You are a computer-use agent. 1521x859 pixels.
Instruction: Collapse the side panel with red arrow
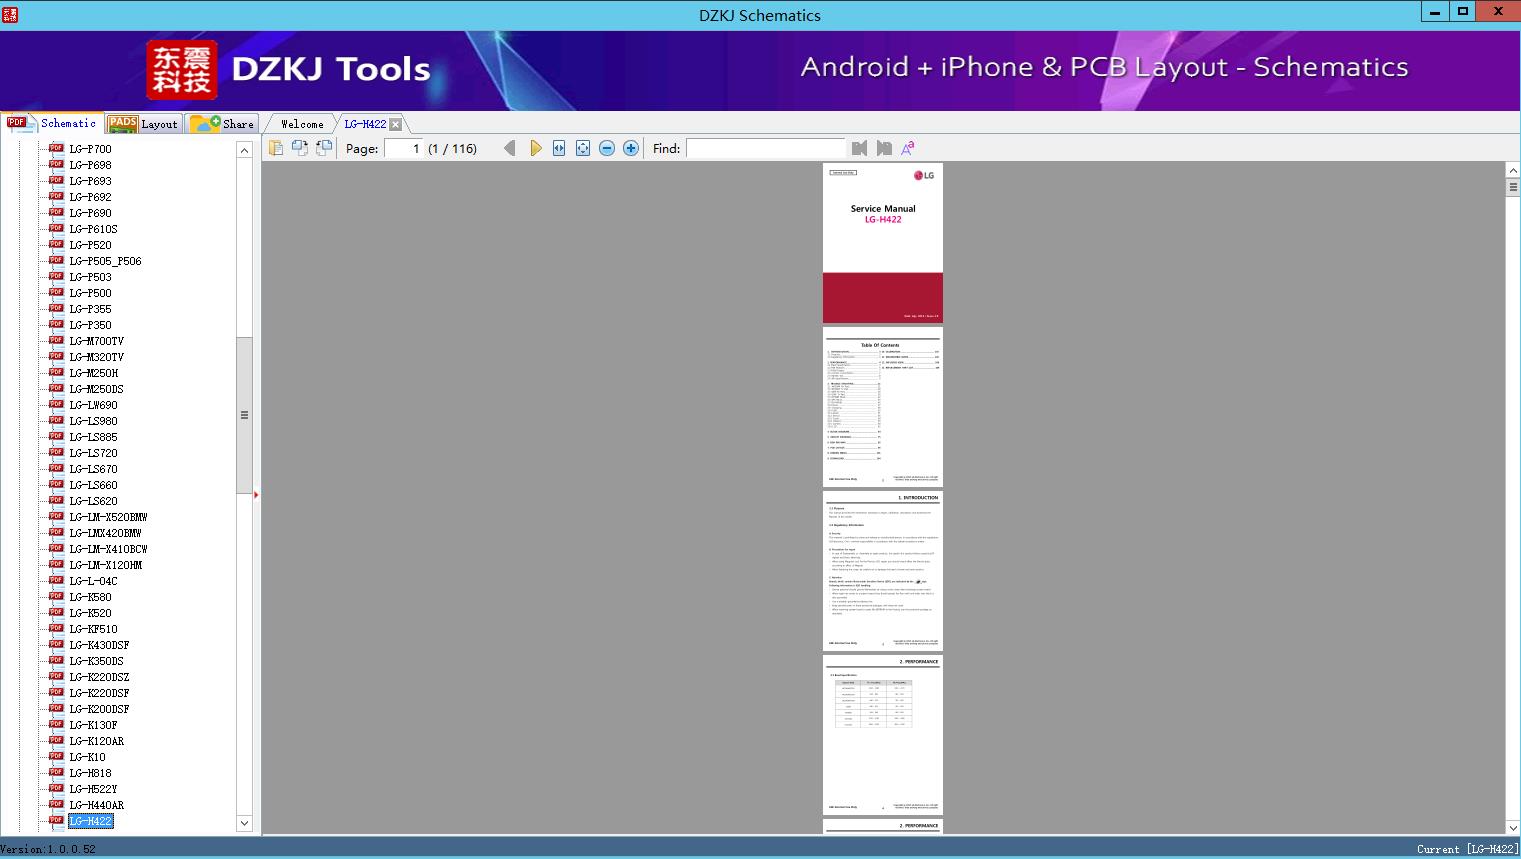click(x=256, y=494)
